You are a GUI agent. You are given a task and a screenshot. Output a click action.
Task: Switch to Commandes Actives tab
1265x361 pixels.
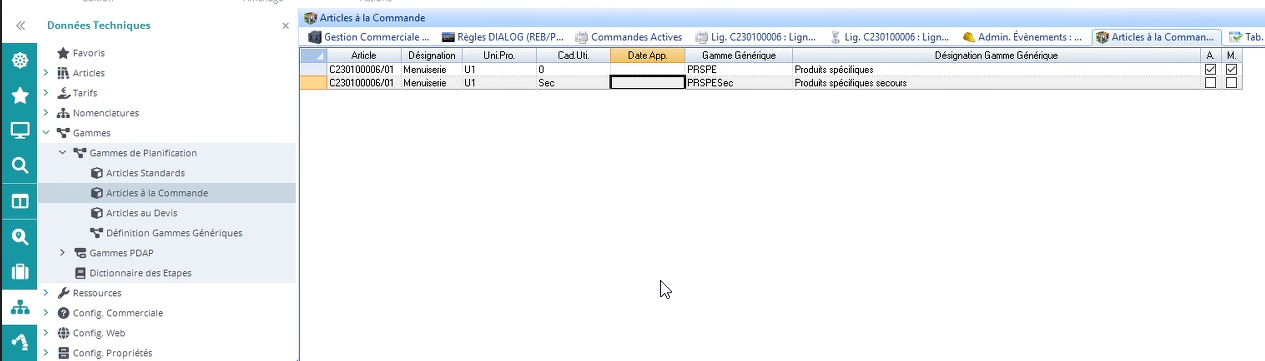click(x=629, y=37)
